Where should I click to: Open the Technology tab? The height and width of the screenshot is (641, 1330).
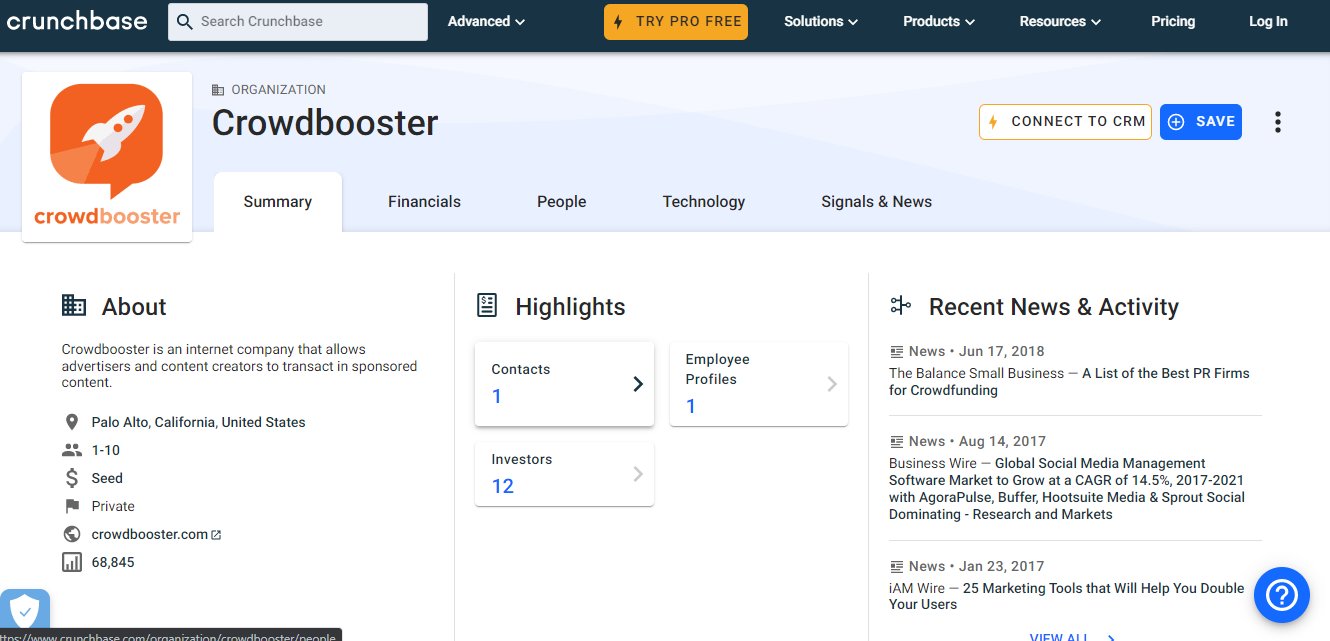click(x=704, y=202)
